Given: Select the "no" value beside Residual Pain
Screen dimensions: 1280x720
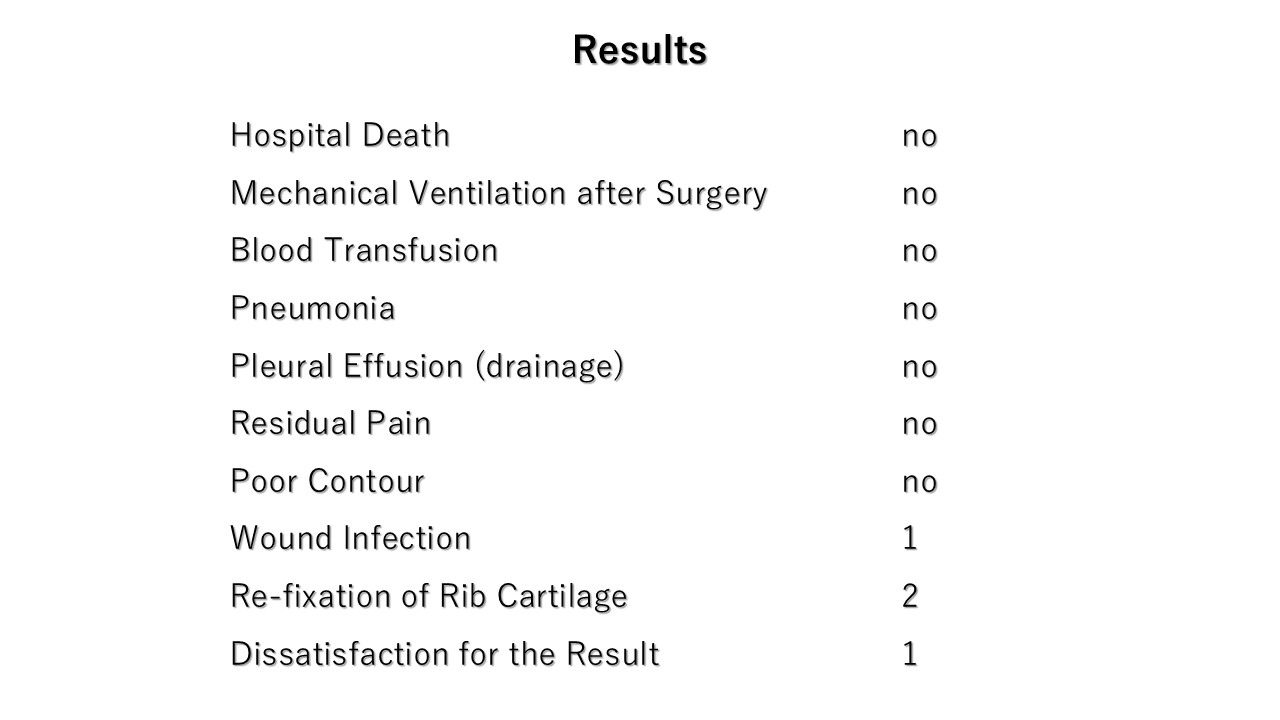Looking at the screenshot, I should [x=919, y=424].
